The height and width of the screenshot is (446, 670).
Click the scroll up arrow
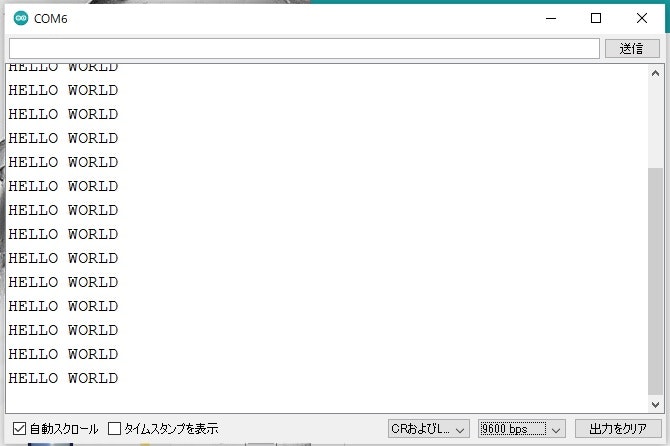(x=655, y=73)
